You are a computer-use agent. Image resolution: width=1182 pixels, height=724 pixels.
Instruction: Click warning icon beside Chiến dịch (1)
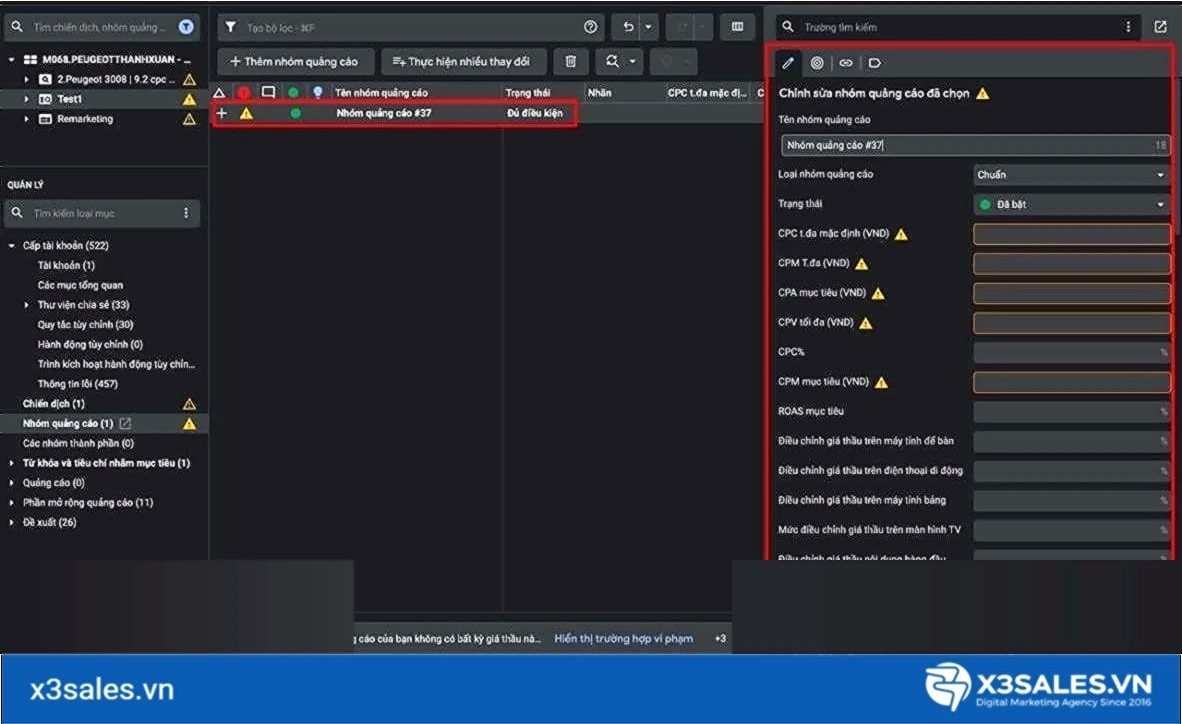tap(189, 404)
